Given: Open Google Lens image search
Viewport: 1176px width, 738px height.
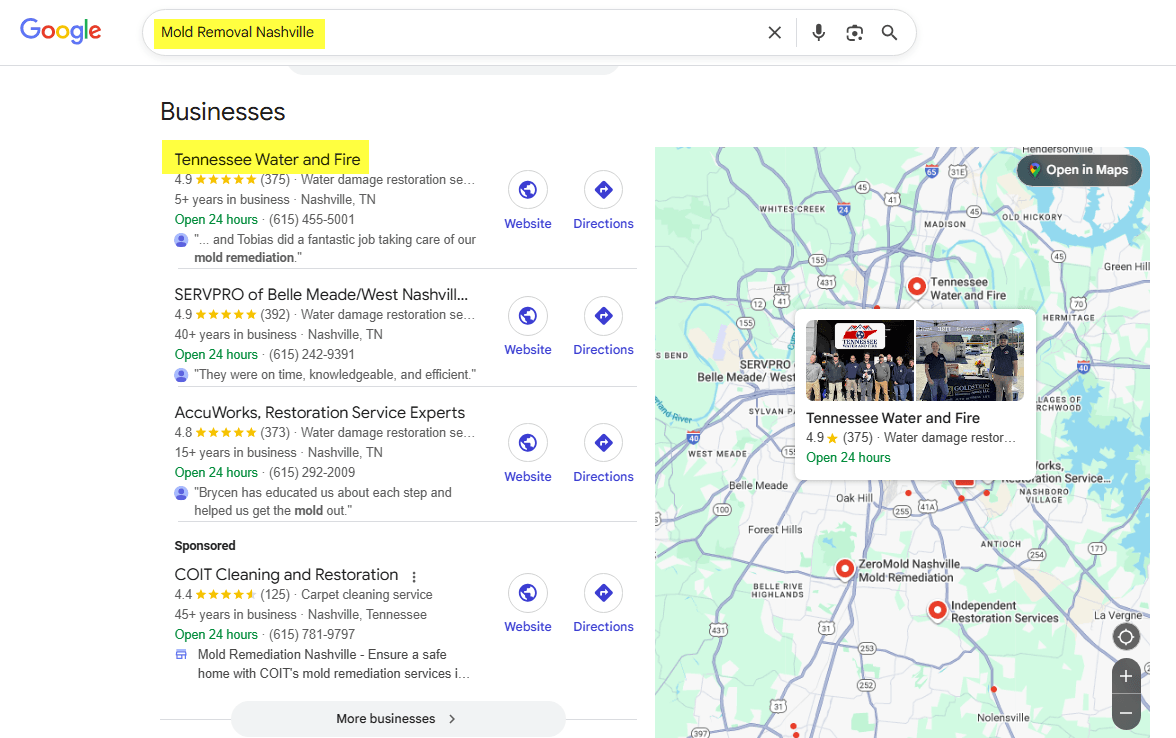Looking at the screenshot, I should click(x=854, y=33).
